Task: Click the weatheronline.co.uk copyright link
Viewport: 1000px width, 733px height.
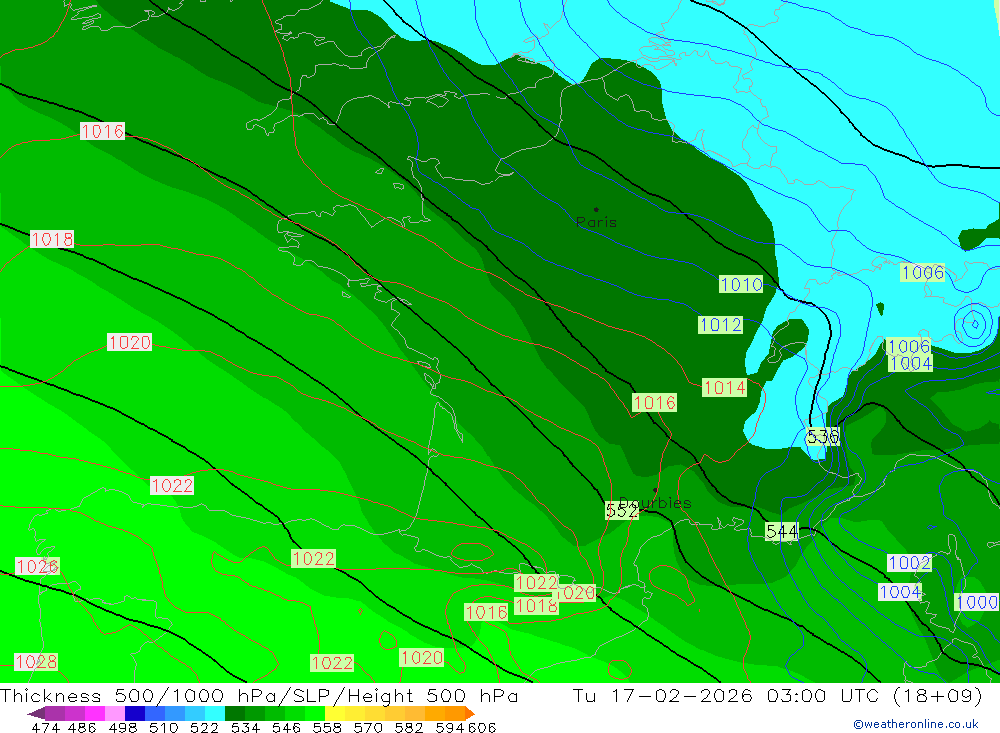Action: 916,724
